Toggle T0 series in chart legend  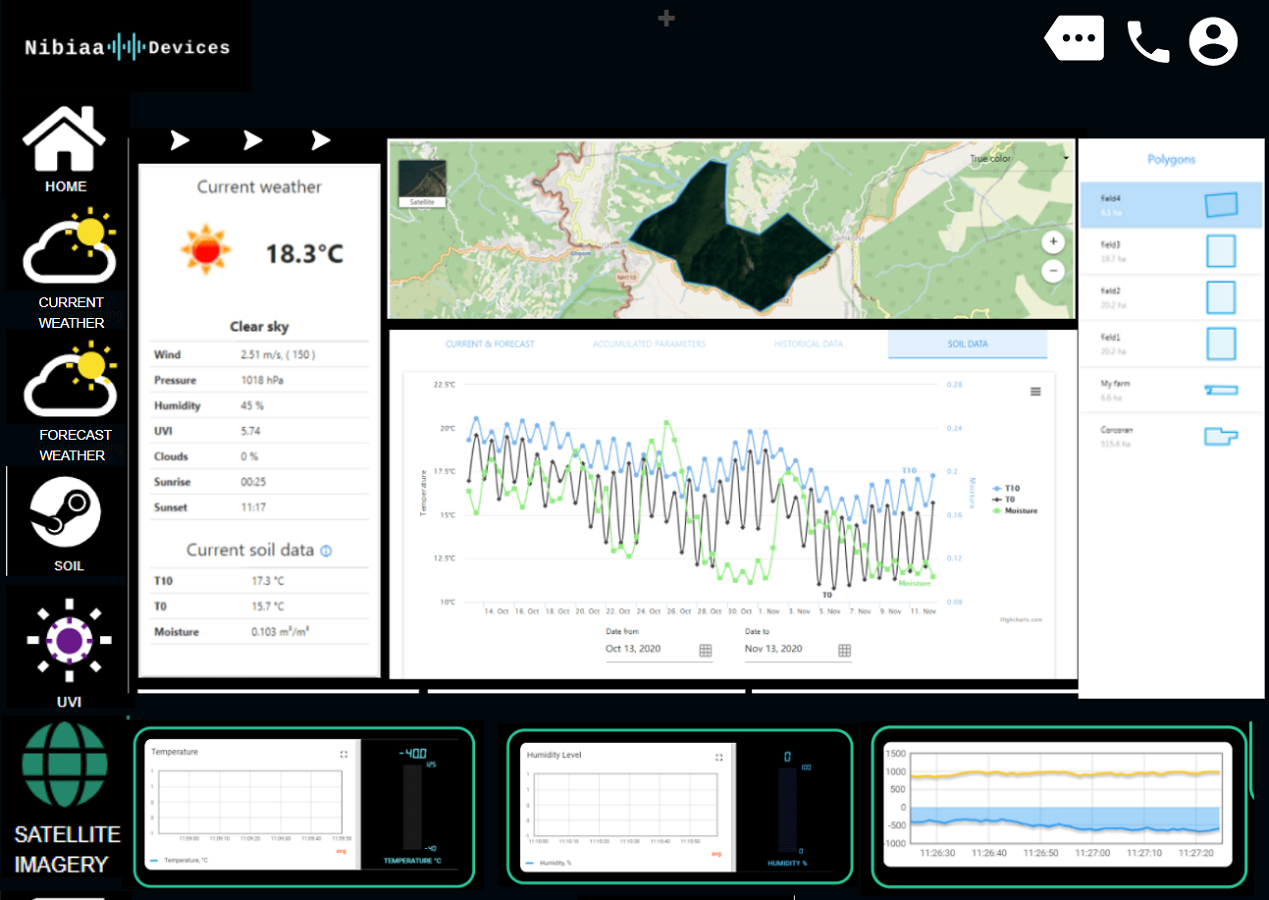pos(1008,499)
